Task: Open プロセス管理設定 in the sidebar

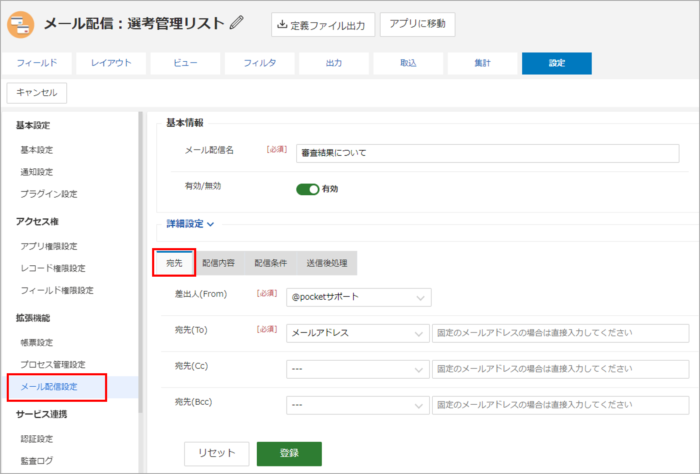Action: click(53, 365)
